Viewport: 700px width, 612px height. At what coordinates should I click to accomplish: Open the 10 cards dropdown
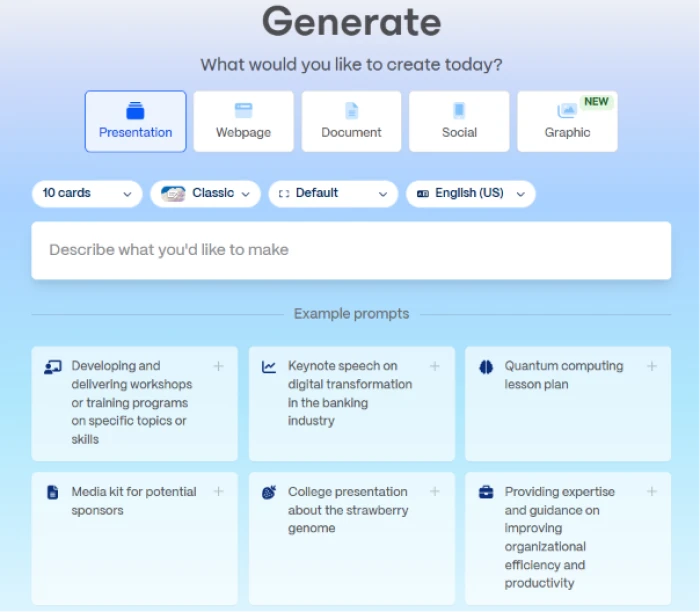click(x=87, y=193)
